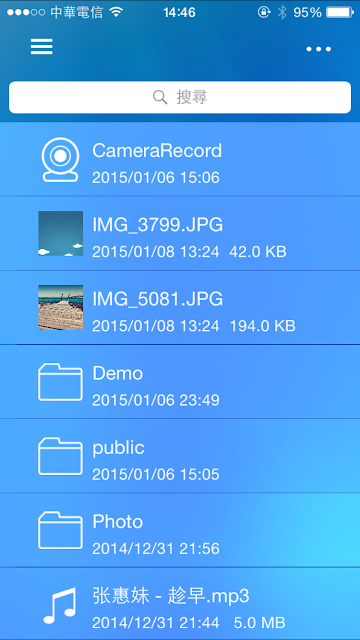Select the IMG_5081.JPG file name
Viewport: 360px width, 640px height.
[158, 299]
